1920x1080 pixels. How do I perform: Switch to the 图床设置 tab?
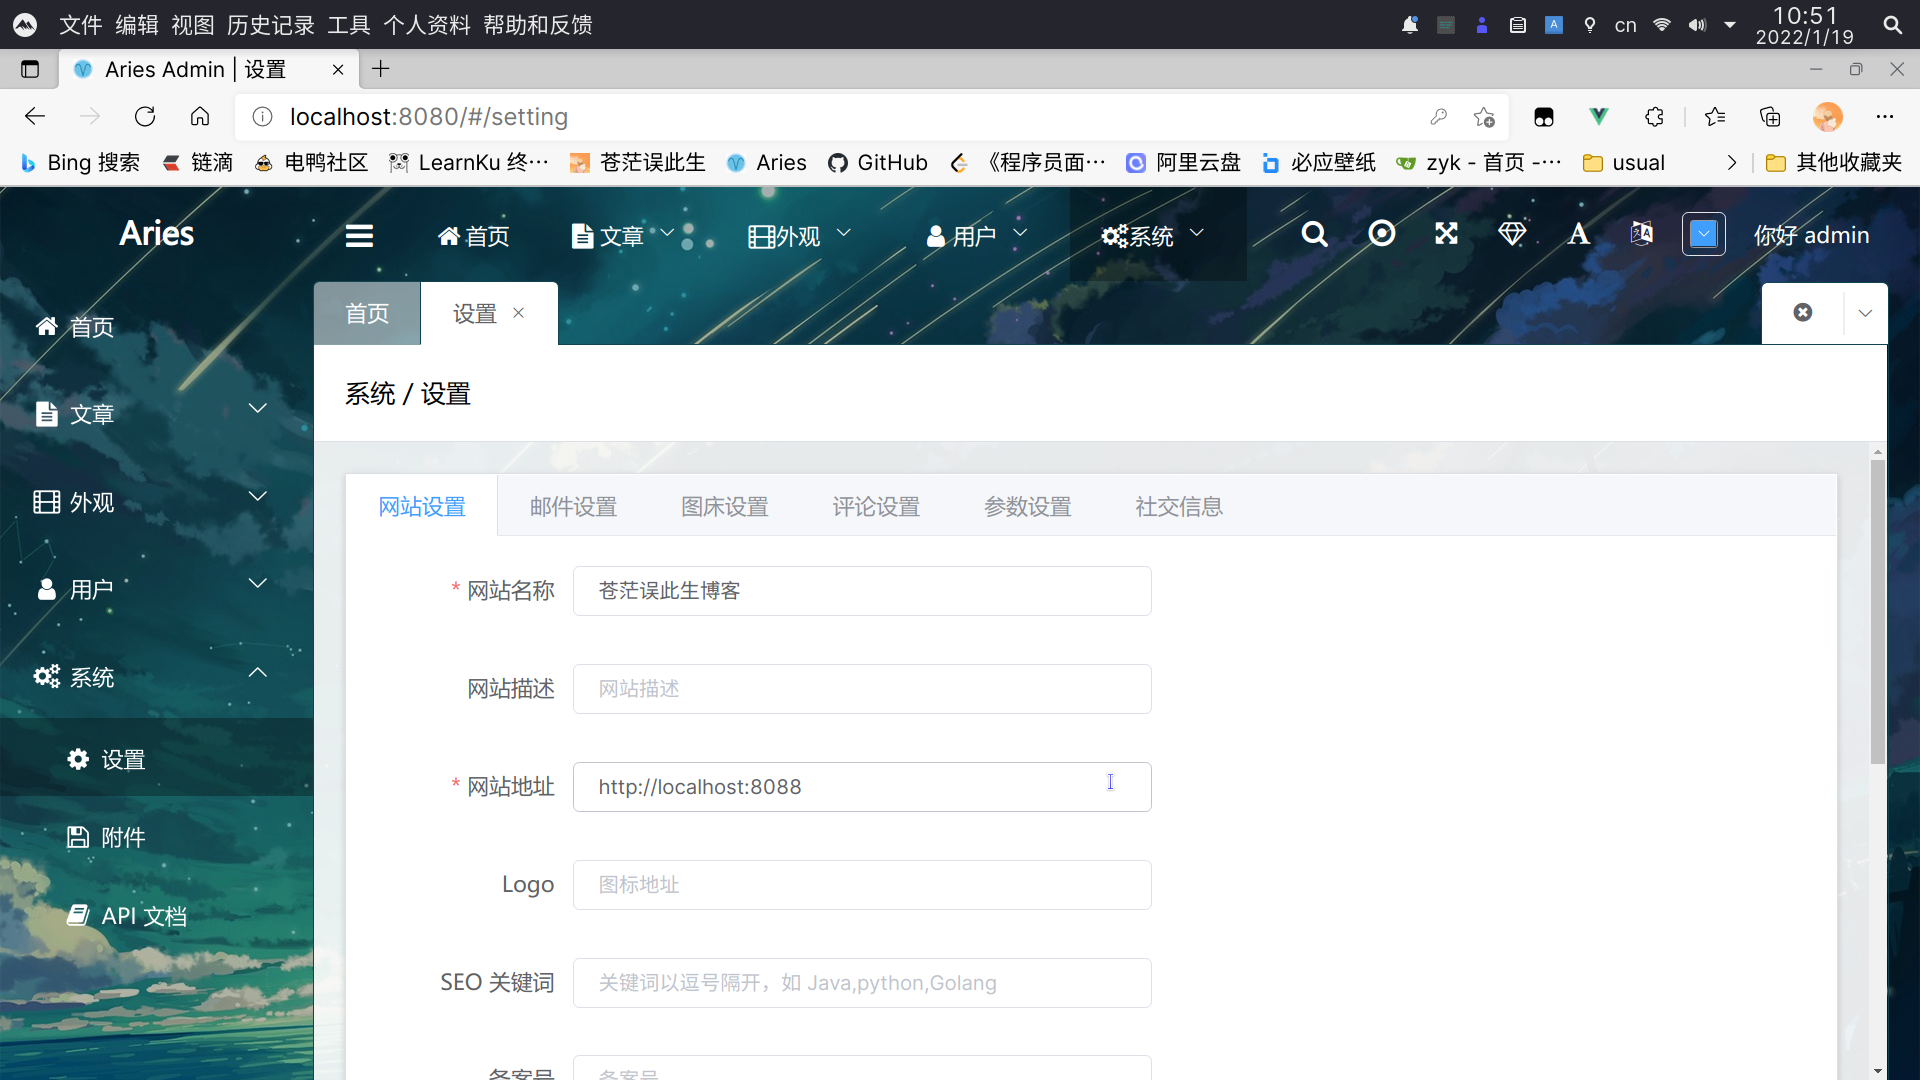(x=724, y=507)
